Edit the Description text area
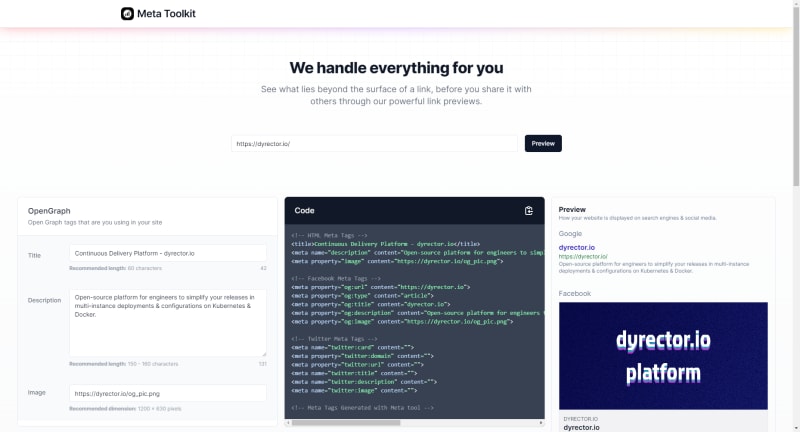800x432 pixels. (x=168, y=323)
